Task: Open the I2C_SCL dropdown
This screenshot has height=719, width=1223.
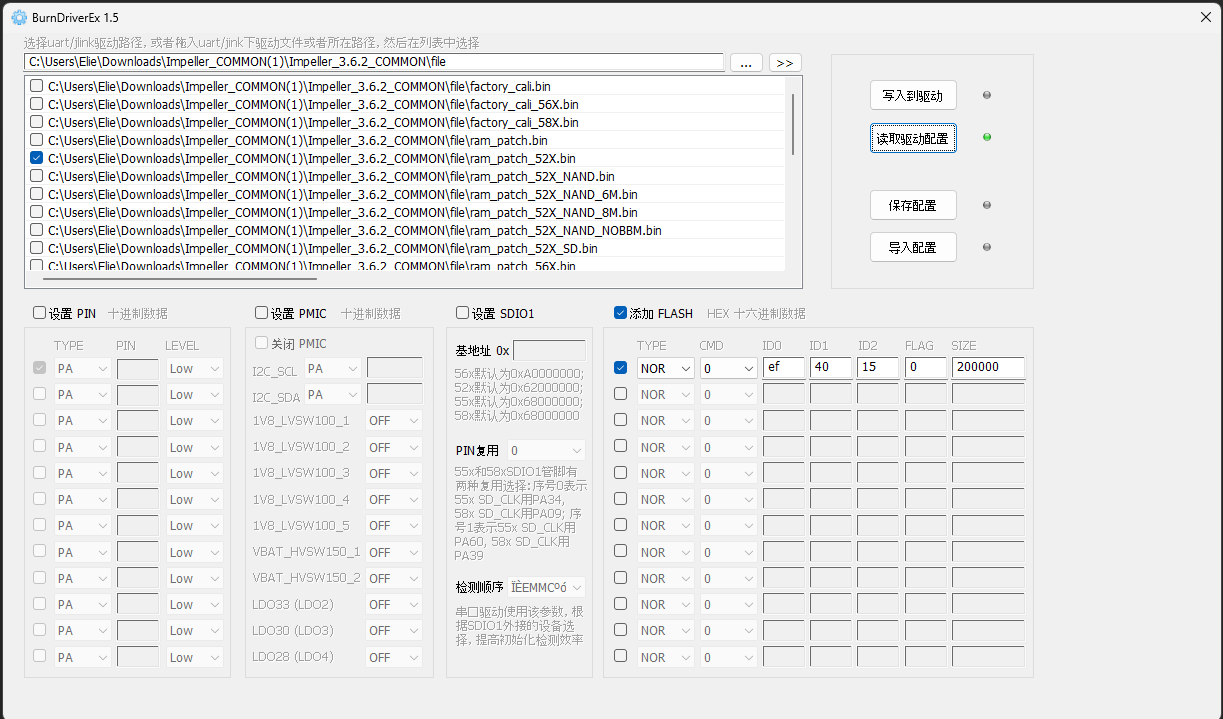Action: pos(333,368)
